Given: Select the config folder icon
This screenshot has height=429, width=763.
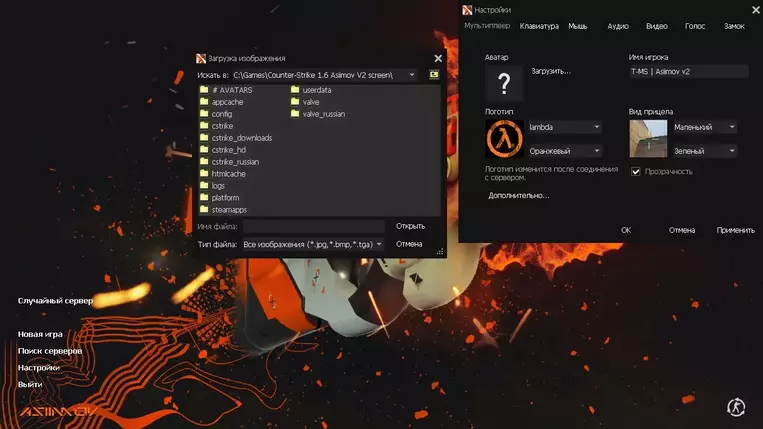Looking at the screenshot, I should [x=204, y=114].
